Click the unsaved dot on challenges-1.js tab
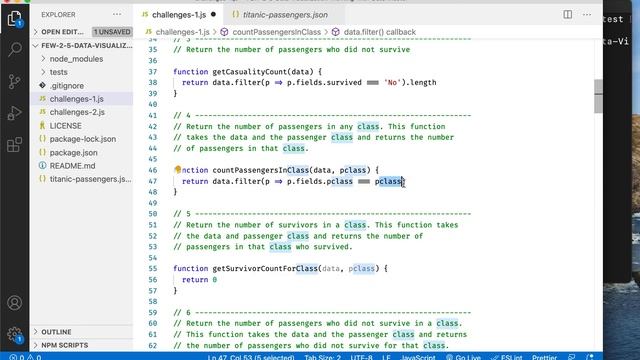 pos(213,15)
